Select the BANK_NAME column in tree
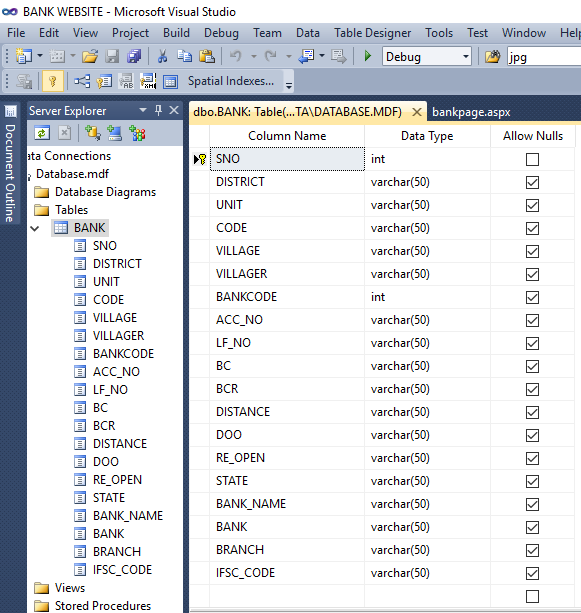581x613 pixels. coord(127,516)
